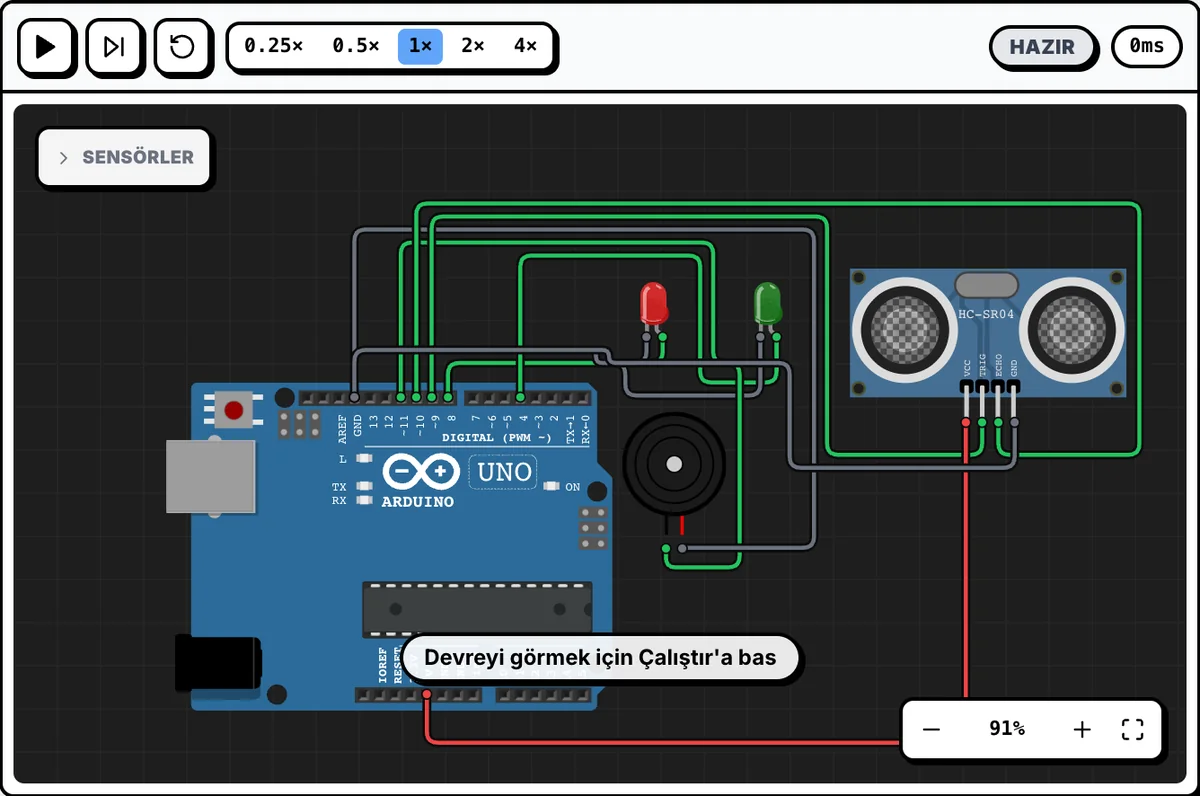Zoom in with the plus button
Viewport: 1200px width, 796px height.
click(x=1081, y=729)
